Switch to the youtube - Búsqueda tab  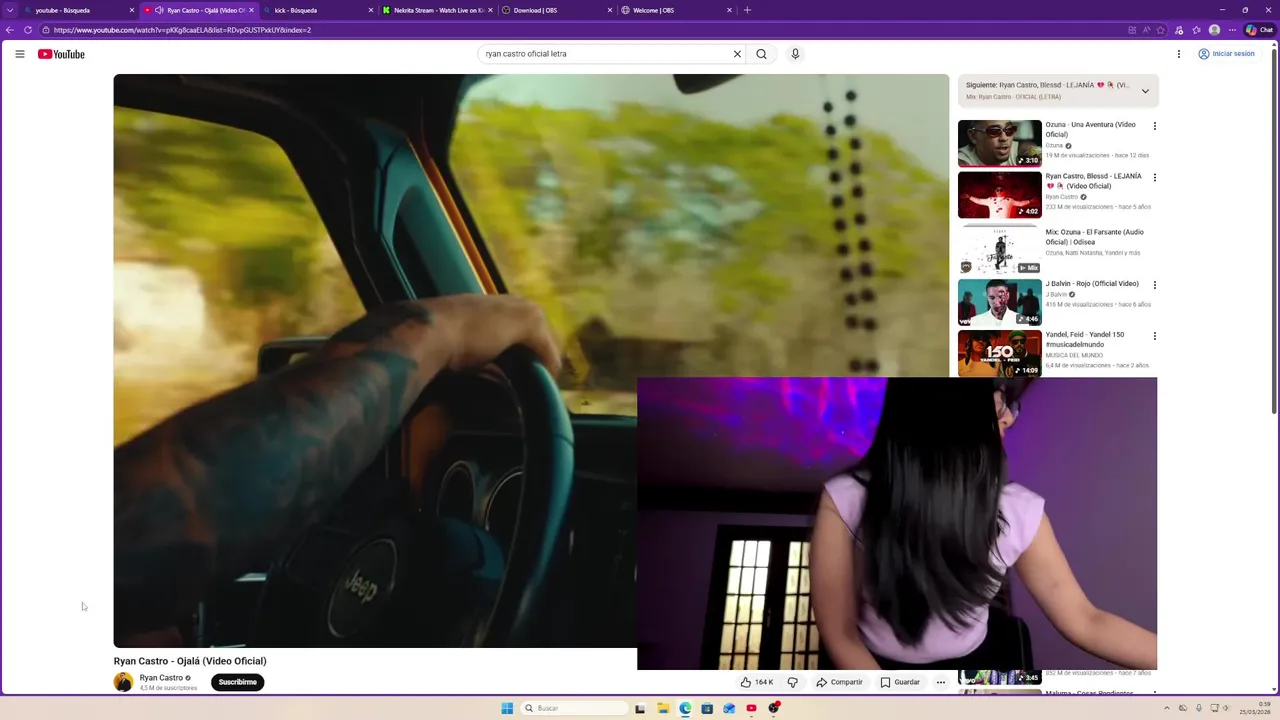click(80, 10)
